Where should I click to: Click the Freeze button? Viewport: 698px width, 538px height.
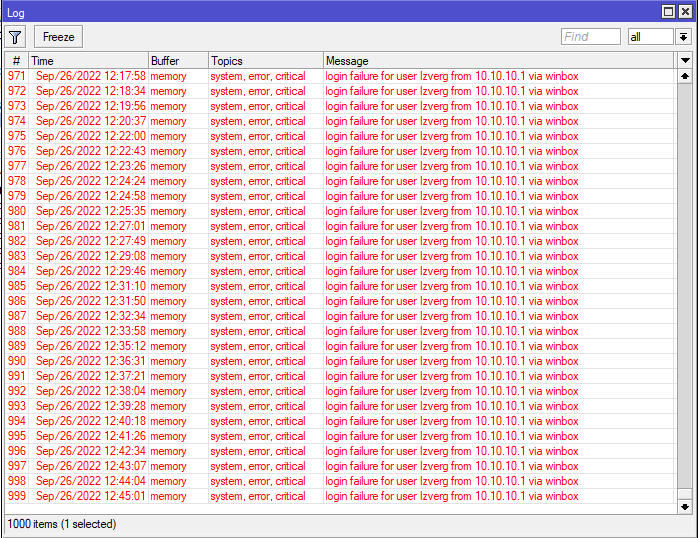point(58,37)
